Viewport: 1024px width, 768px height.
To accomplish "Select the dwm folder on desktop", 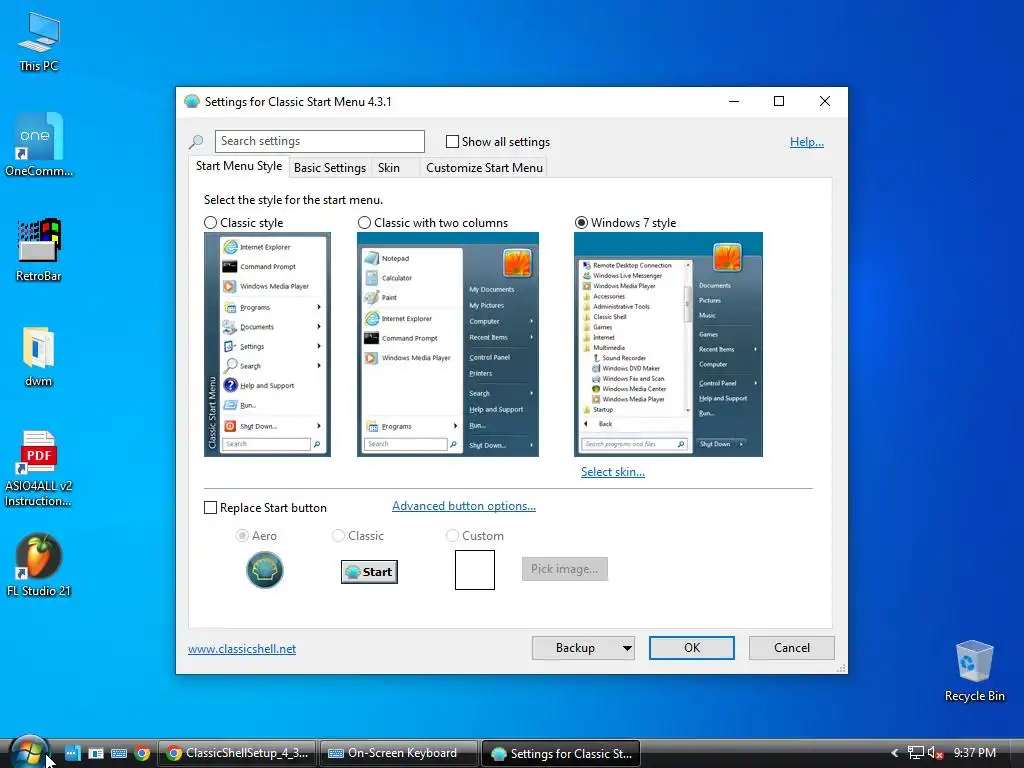I will [39, 357].
